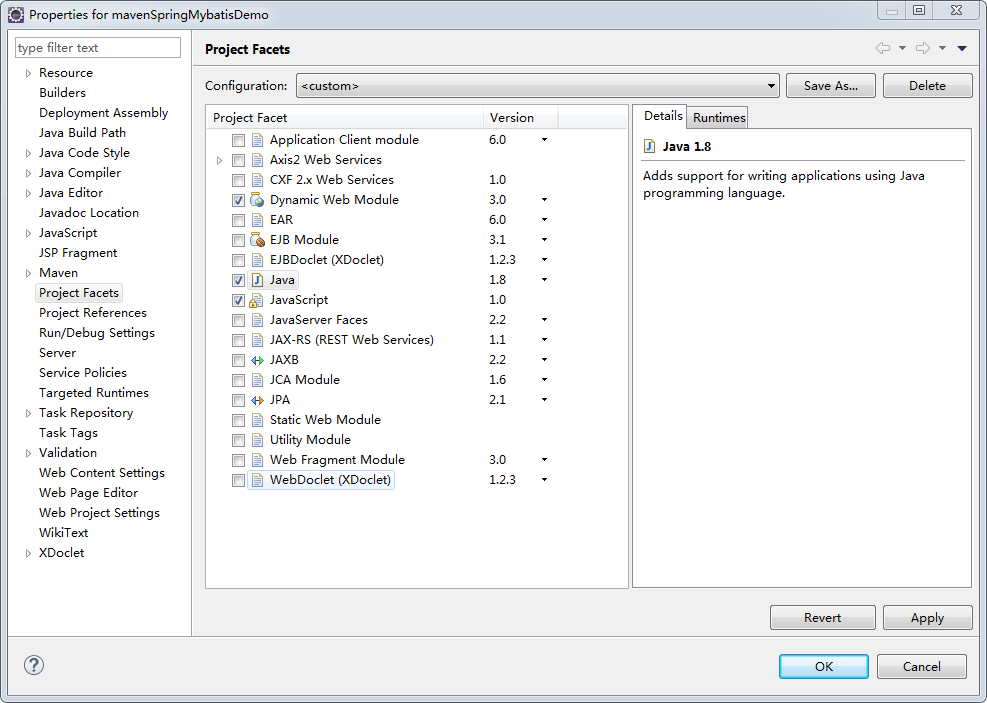
Task: Go forward with the right arrow icon
Action: pos(923,48)
